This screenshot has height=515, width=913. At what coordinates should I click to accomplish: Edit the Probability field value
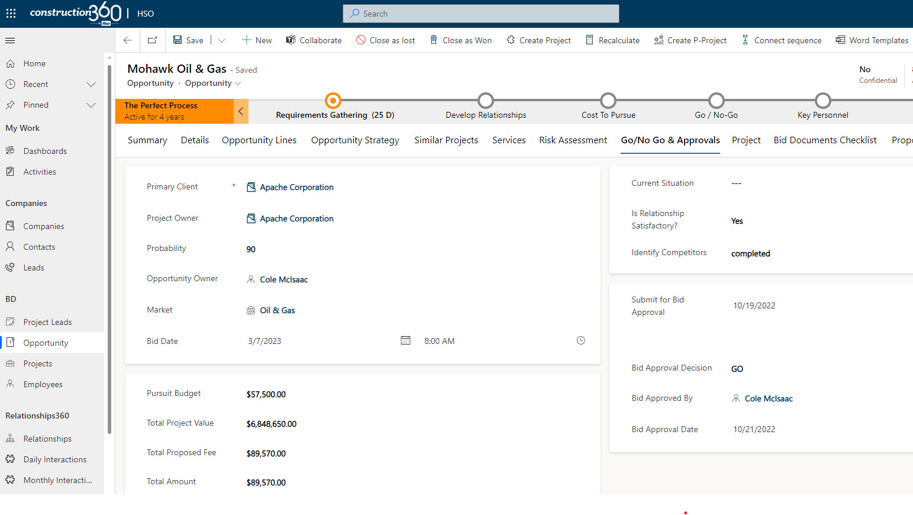(x=251, y=249)
